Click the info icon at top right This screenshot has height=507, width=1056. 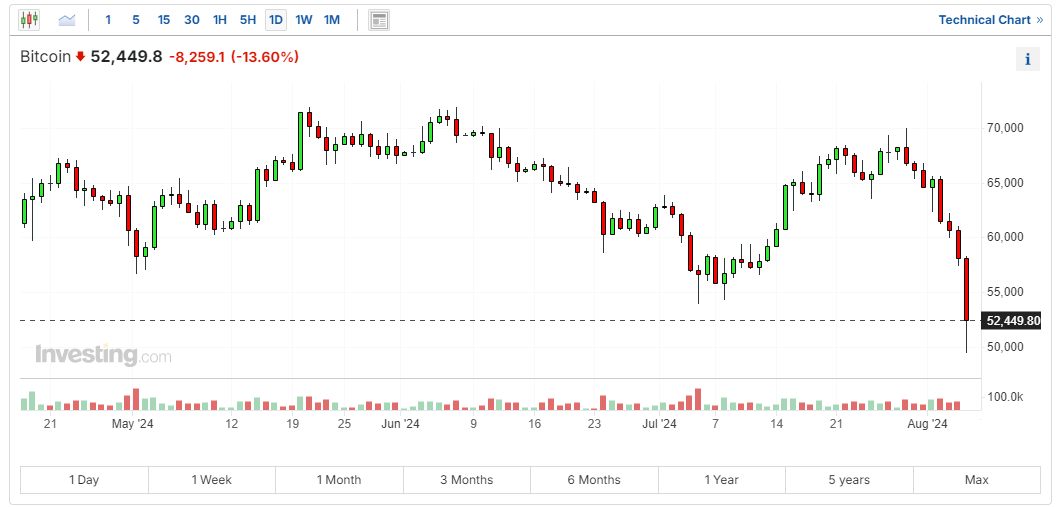[1027, 59]
